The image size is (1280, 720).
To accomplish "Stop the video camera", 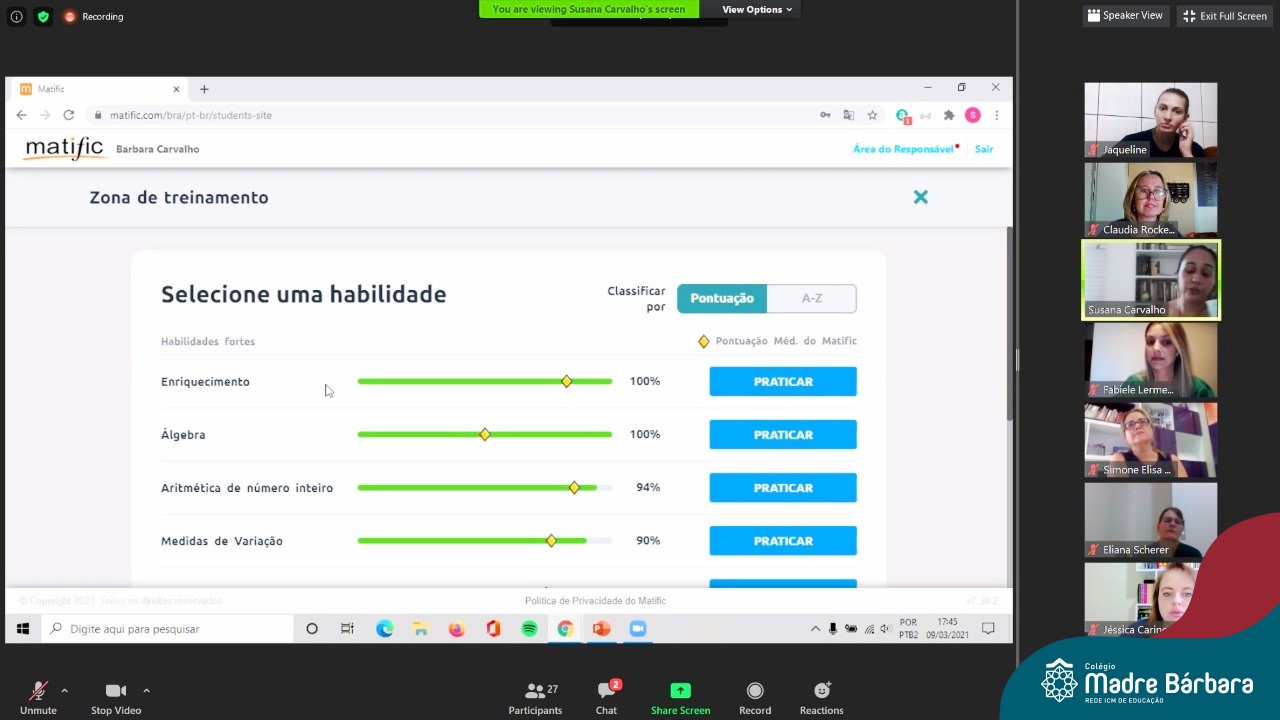I will tap(115, 692).
